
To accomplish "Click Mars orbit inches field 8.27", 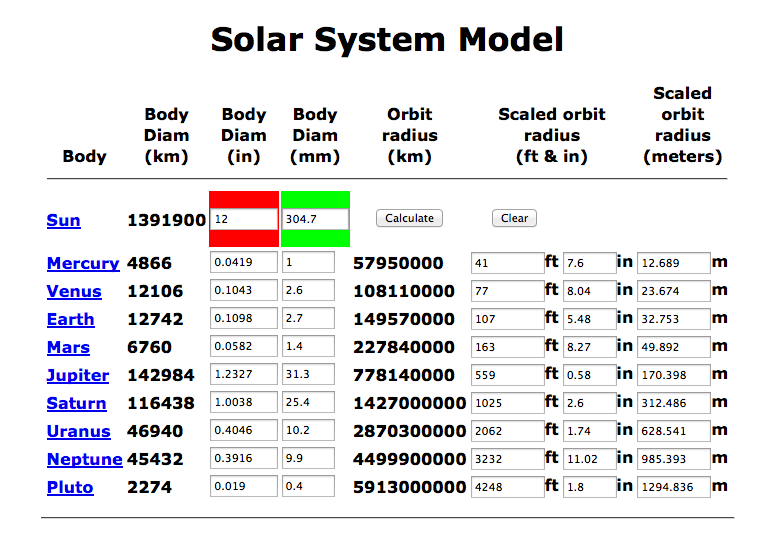I will [x=590, y=347].
